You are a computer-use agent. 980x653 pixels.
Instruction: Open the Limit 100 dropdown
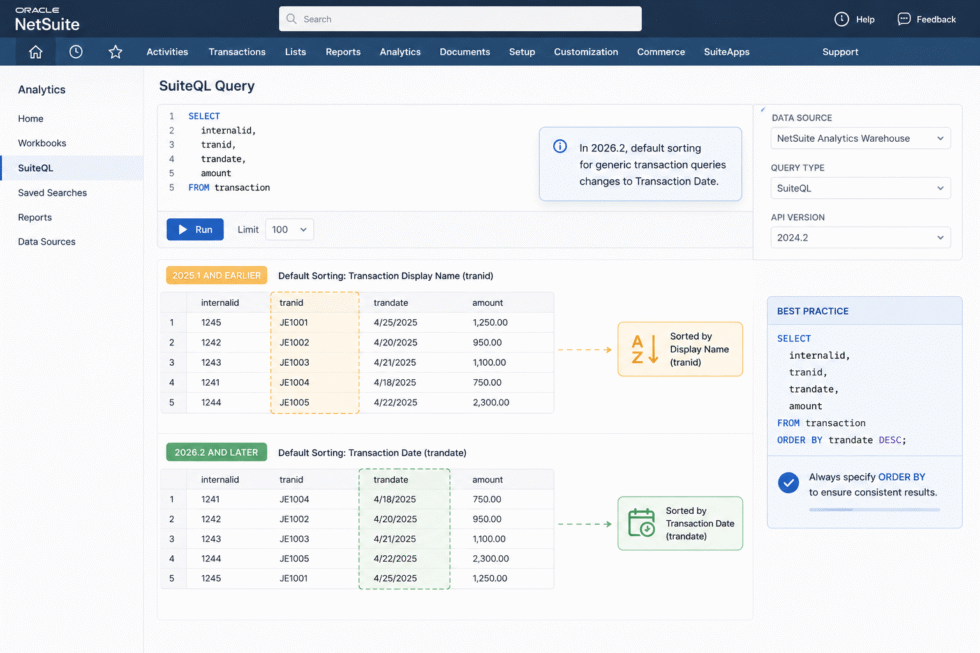click(289, 229)
